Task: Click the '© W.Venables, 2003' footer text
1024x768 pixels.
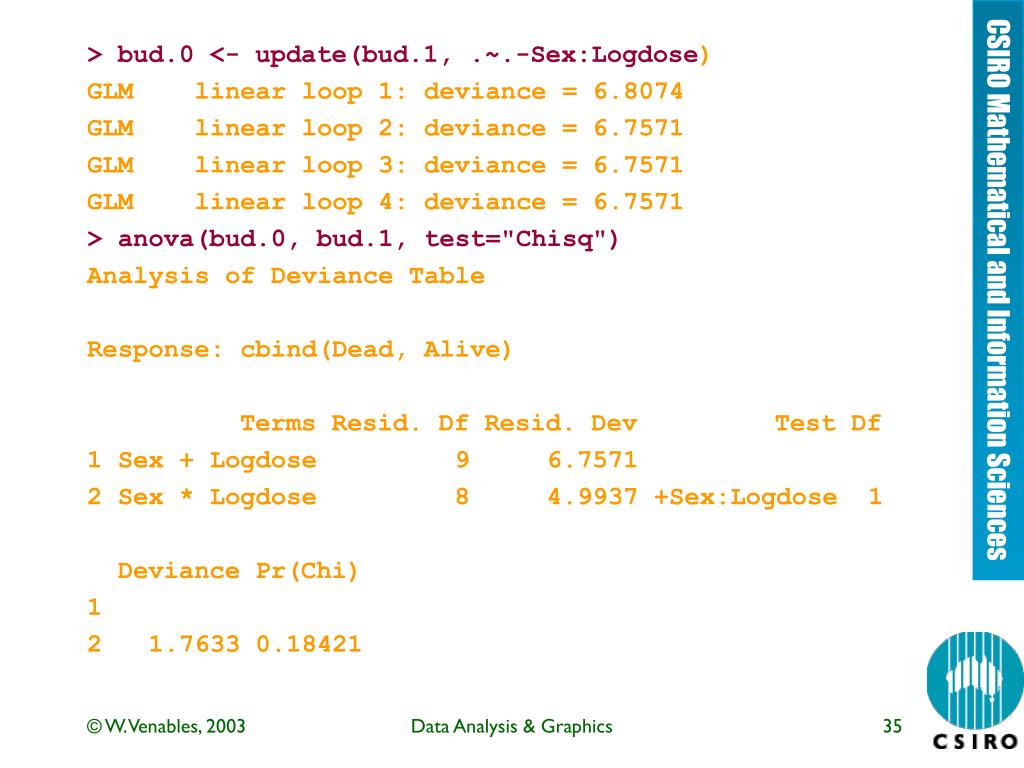Action: [166, 726]
